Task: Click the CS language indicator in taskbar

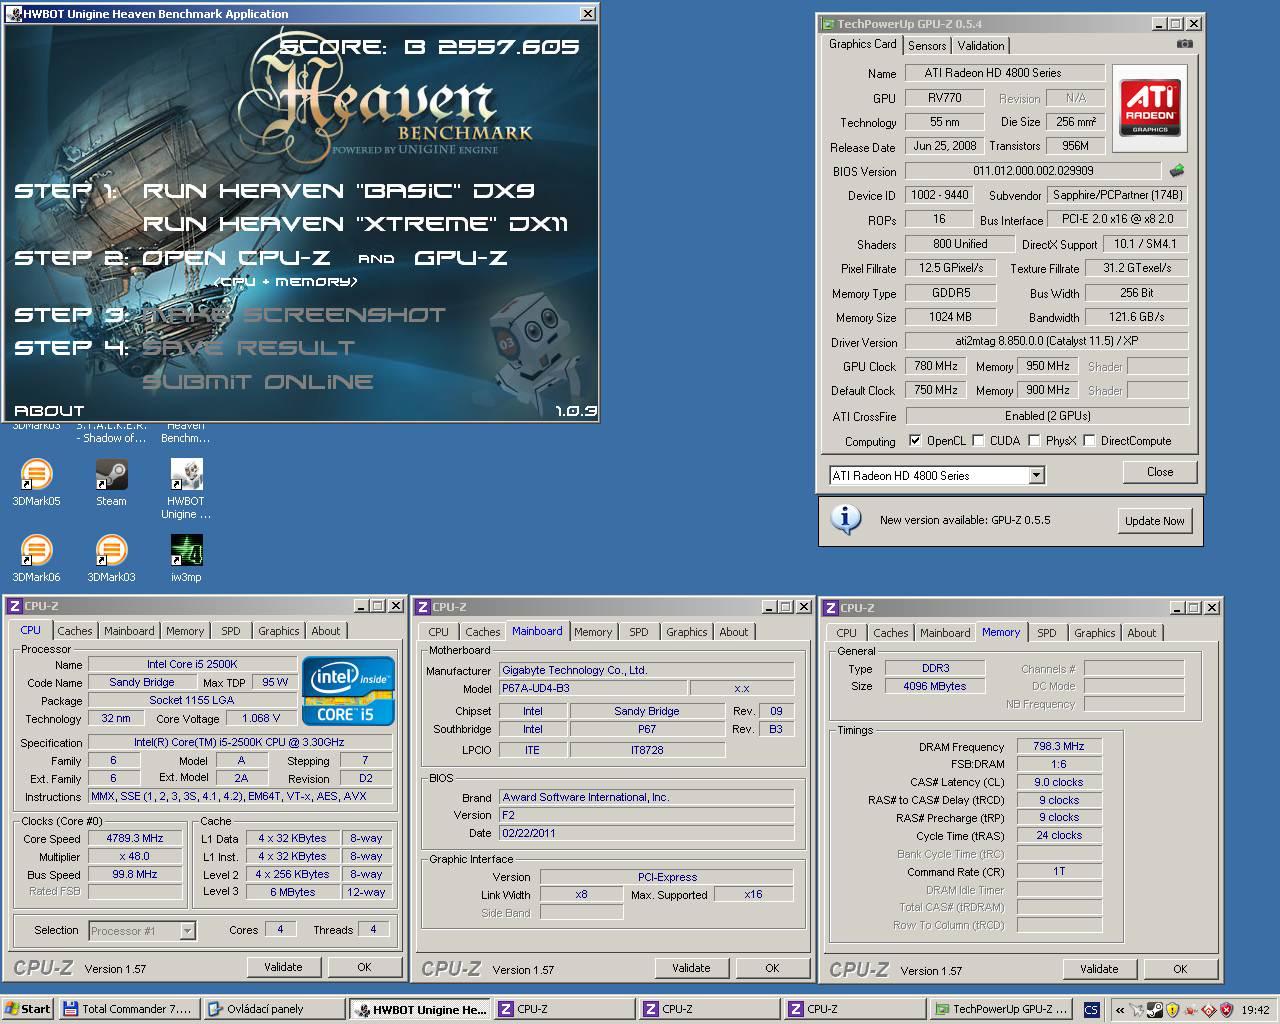Action: coord(1091,1010)
